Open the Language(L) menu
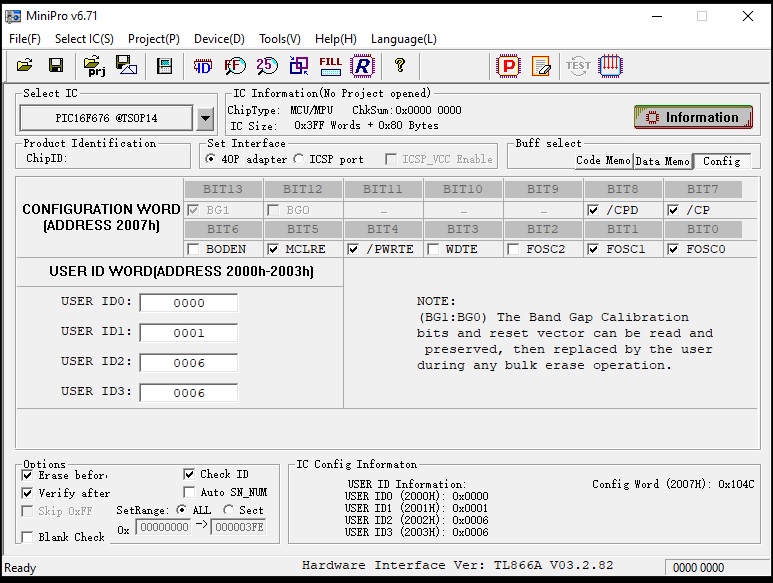The image size is (773, 583). pos(403,39)
